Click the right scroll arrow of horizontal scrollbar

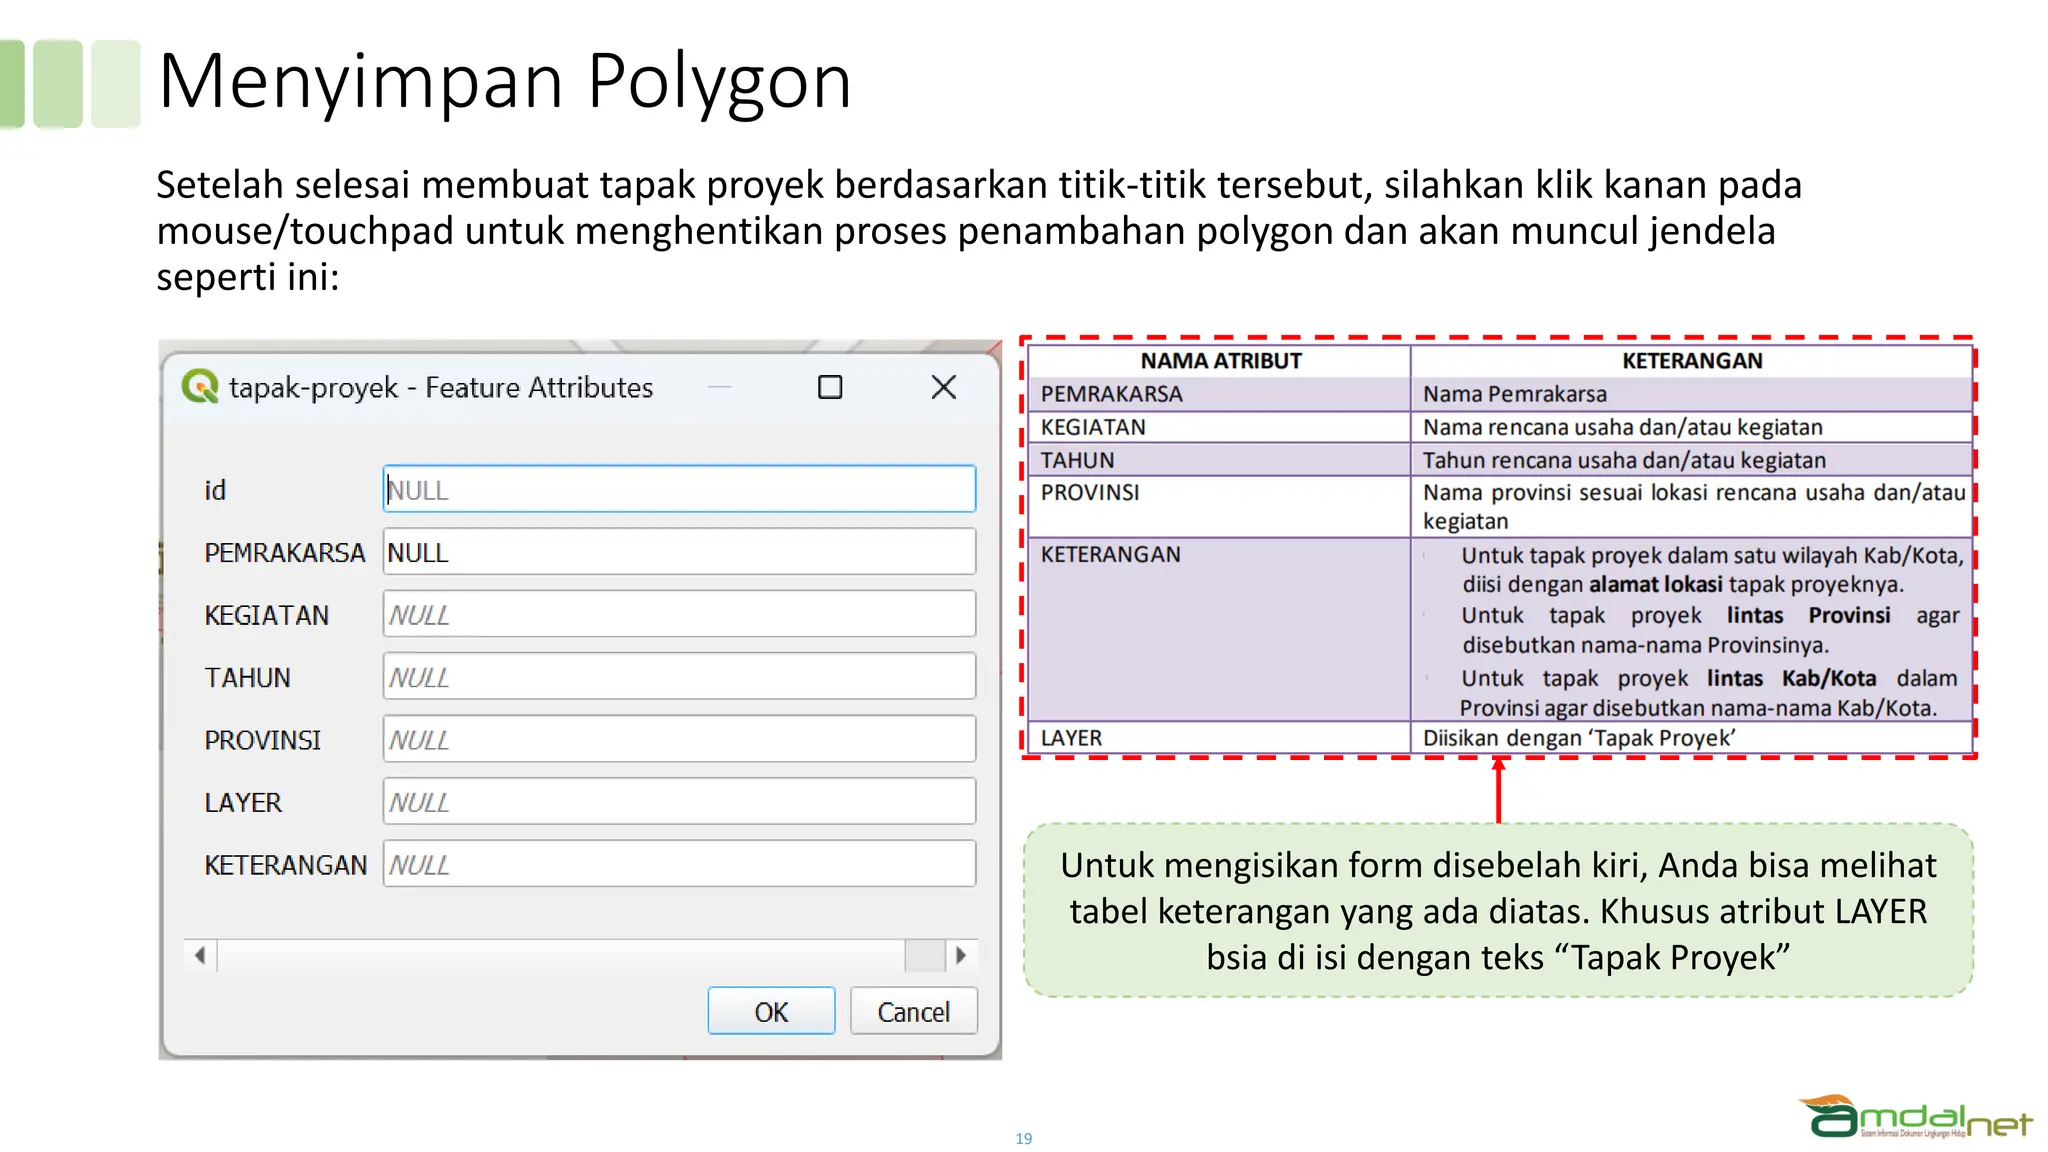[961, 955]
